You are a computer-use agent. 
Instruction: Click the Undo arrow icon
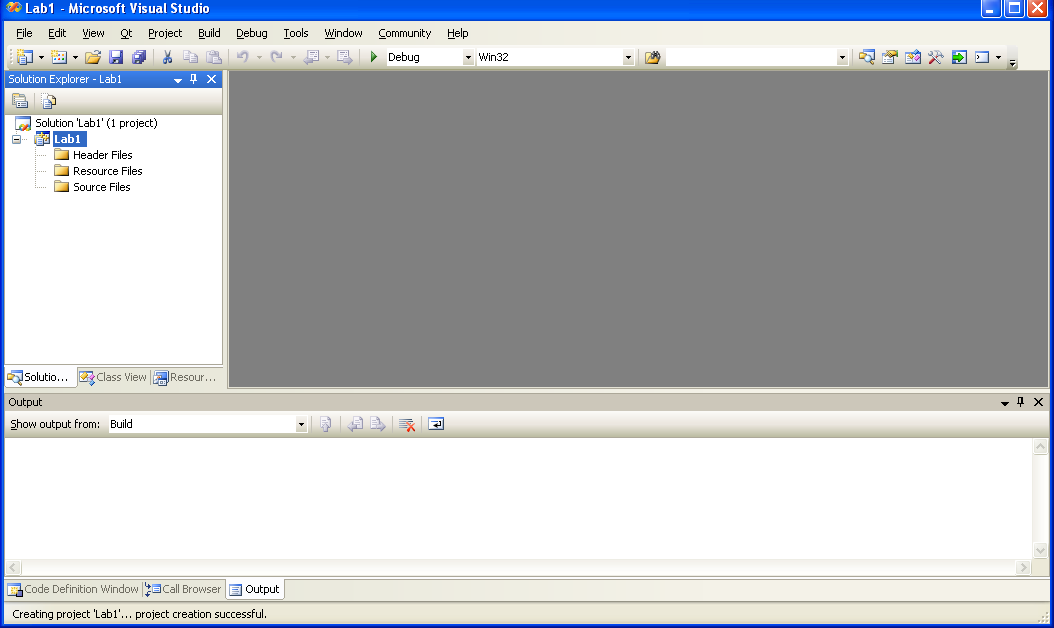[243, 57]
